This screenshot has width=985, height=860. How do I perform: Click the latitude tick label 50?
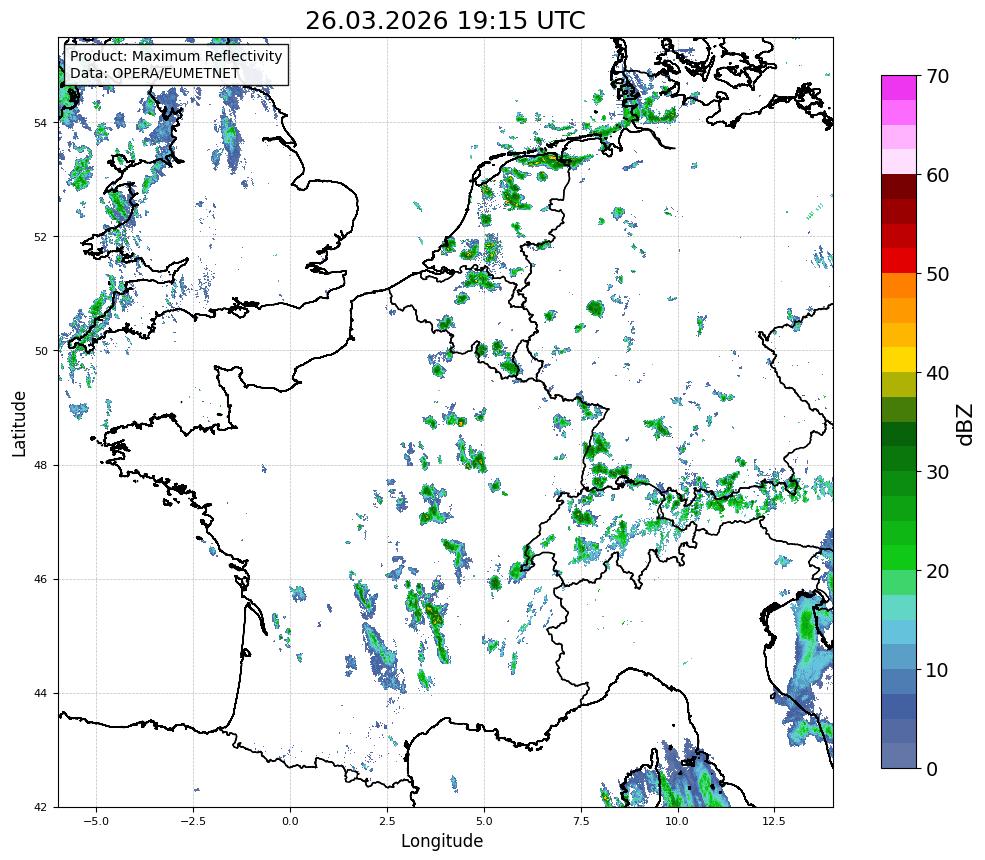point(40,351)
